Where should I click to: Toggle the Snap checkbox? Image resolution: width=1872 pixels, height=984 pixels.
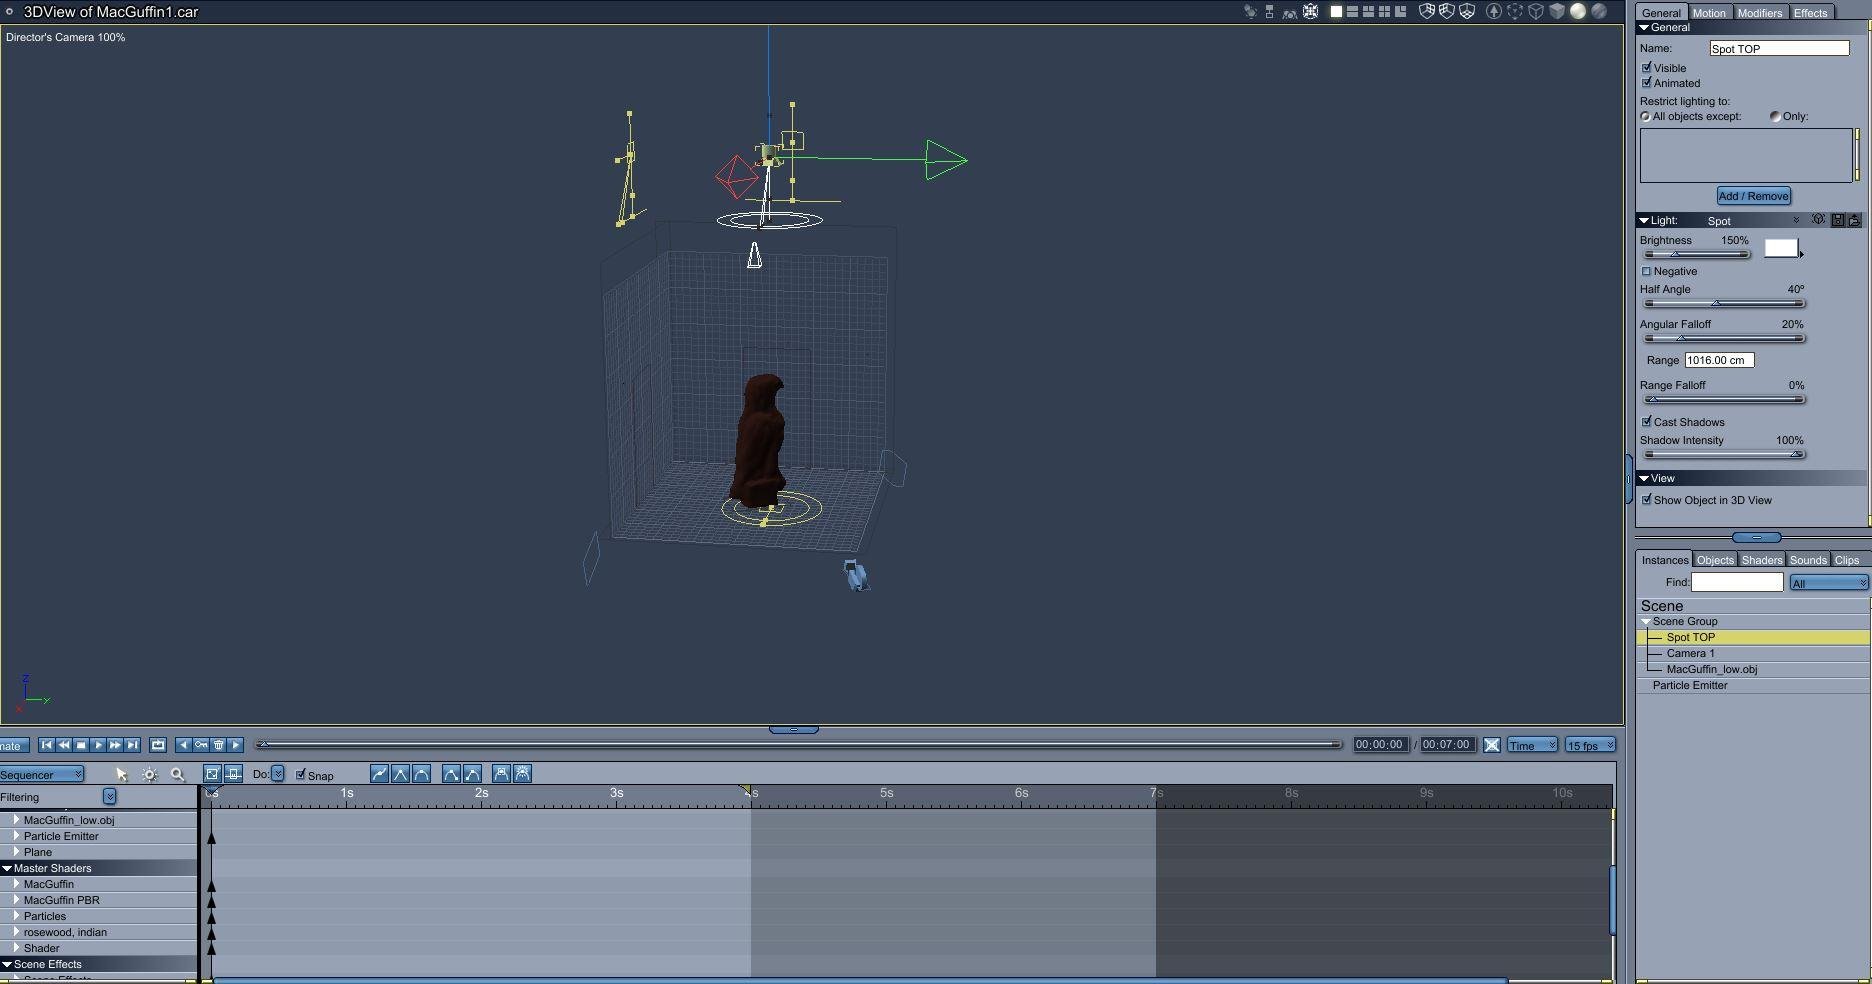click(300, 775)
